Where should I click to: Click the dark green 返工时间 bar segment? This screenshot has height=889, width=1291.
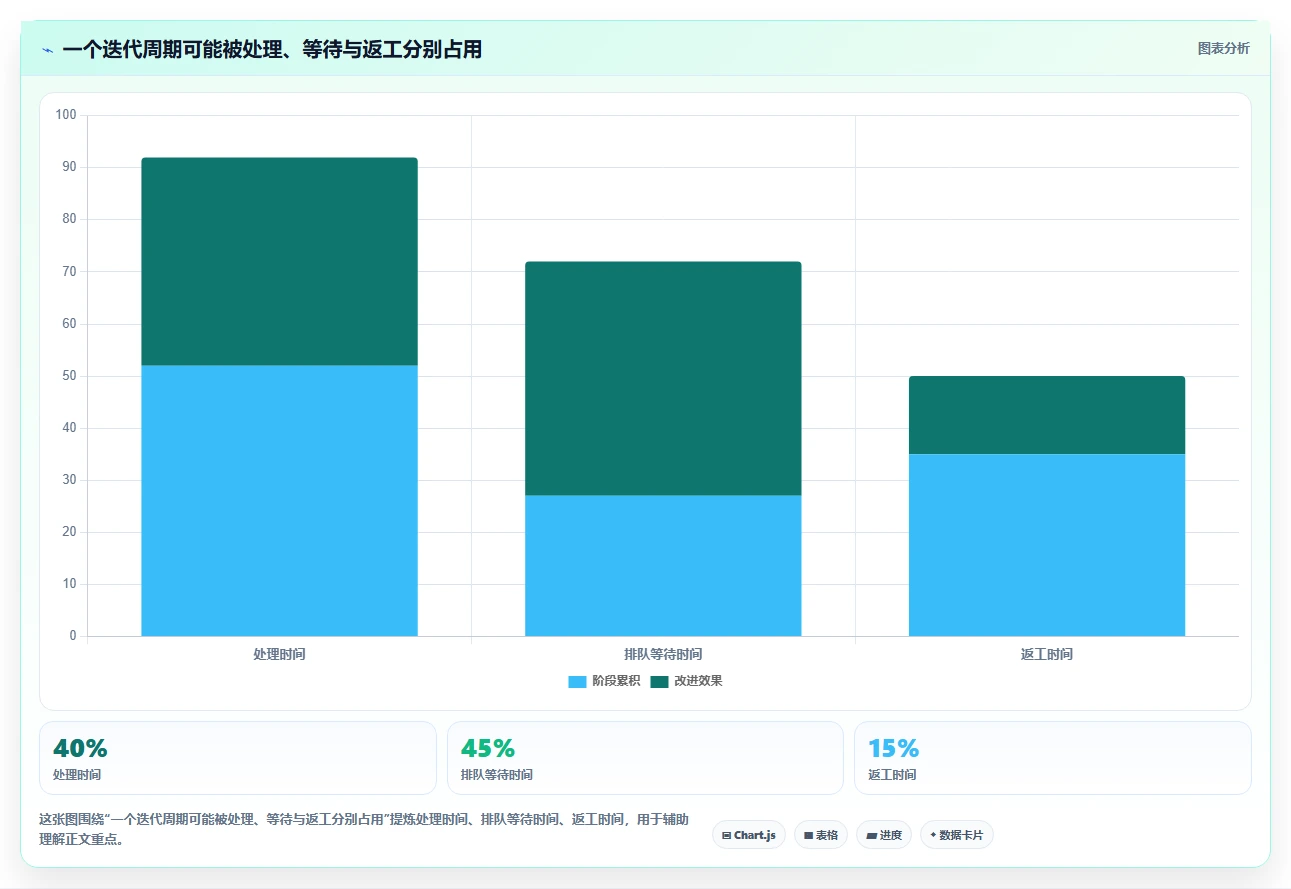(x=1047, y=415)
